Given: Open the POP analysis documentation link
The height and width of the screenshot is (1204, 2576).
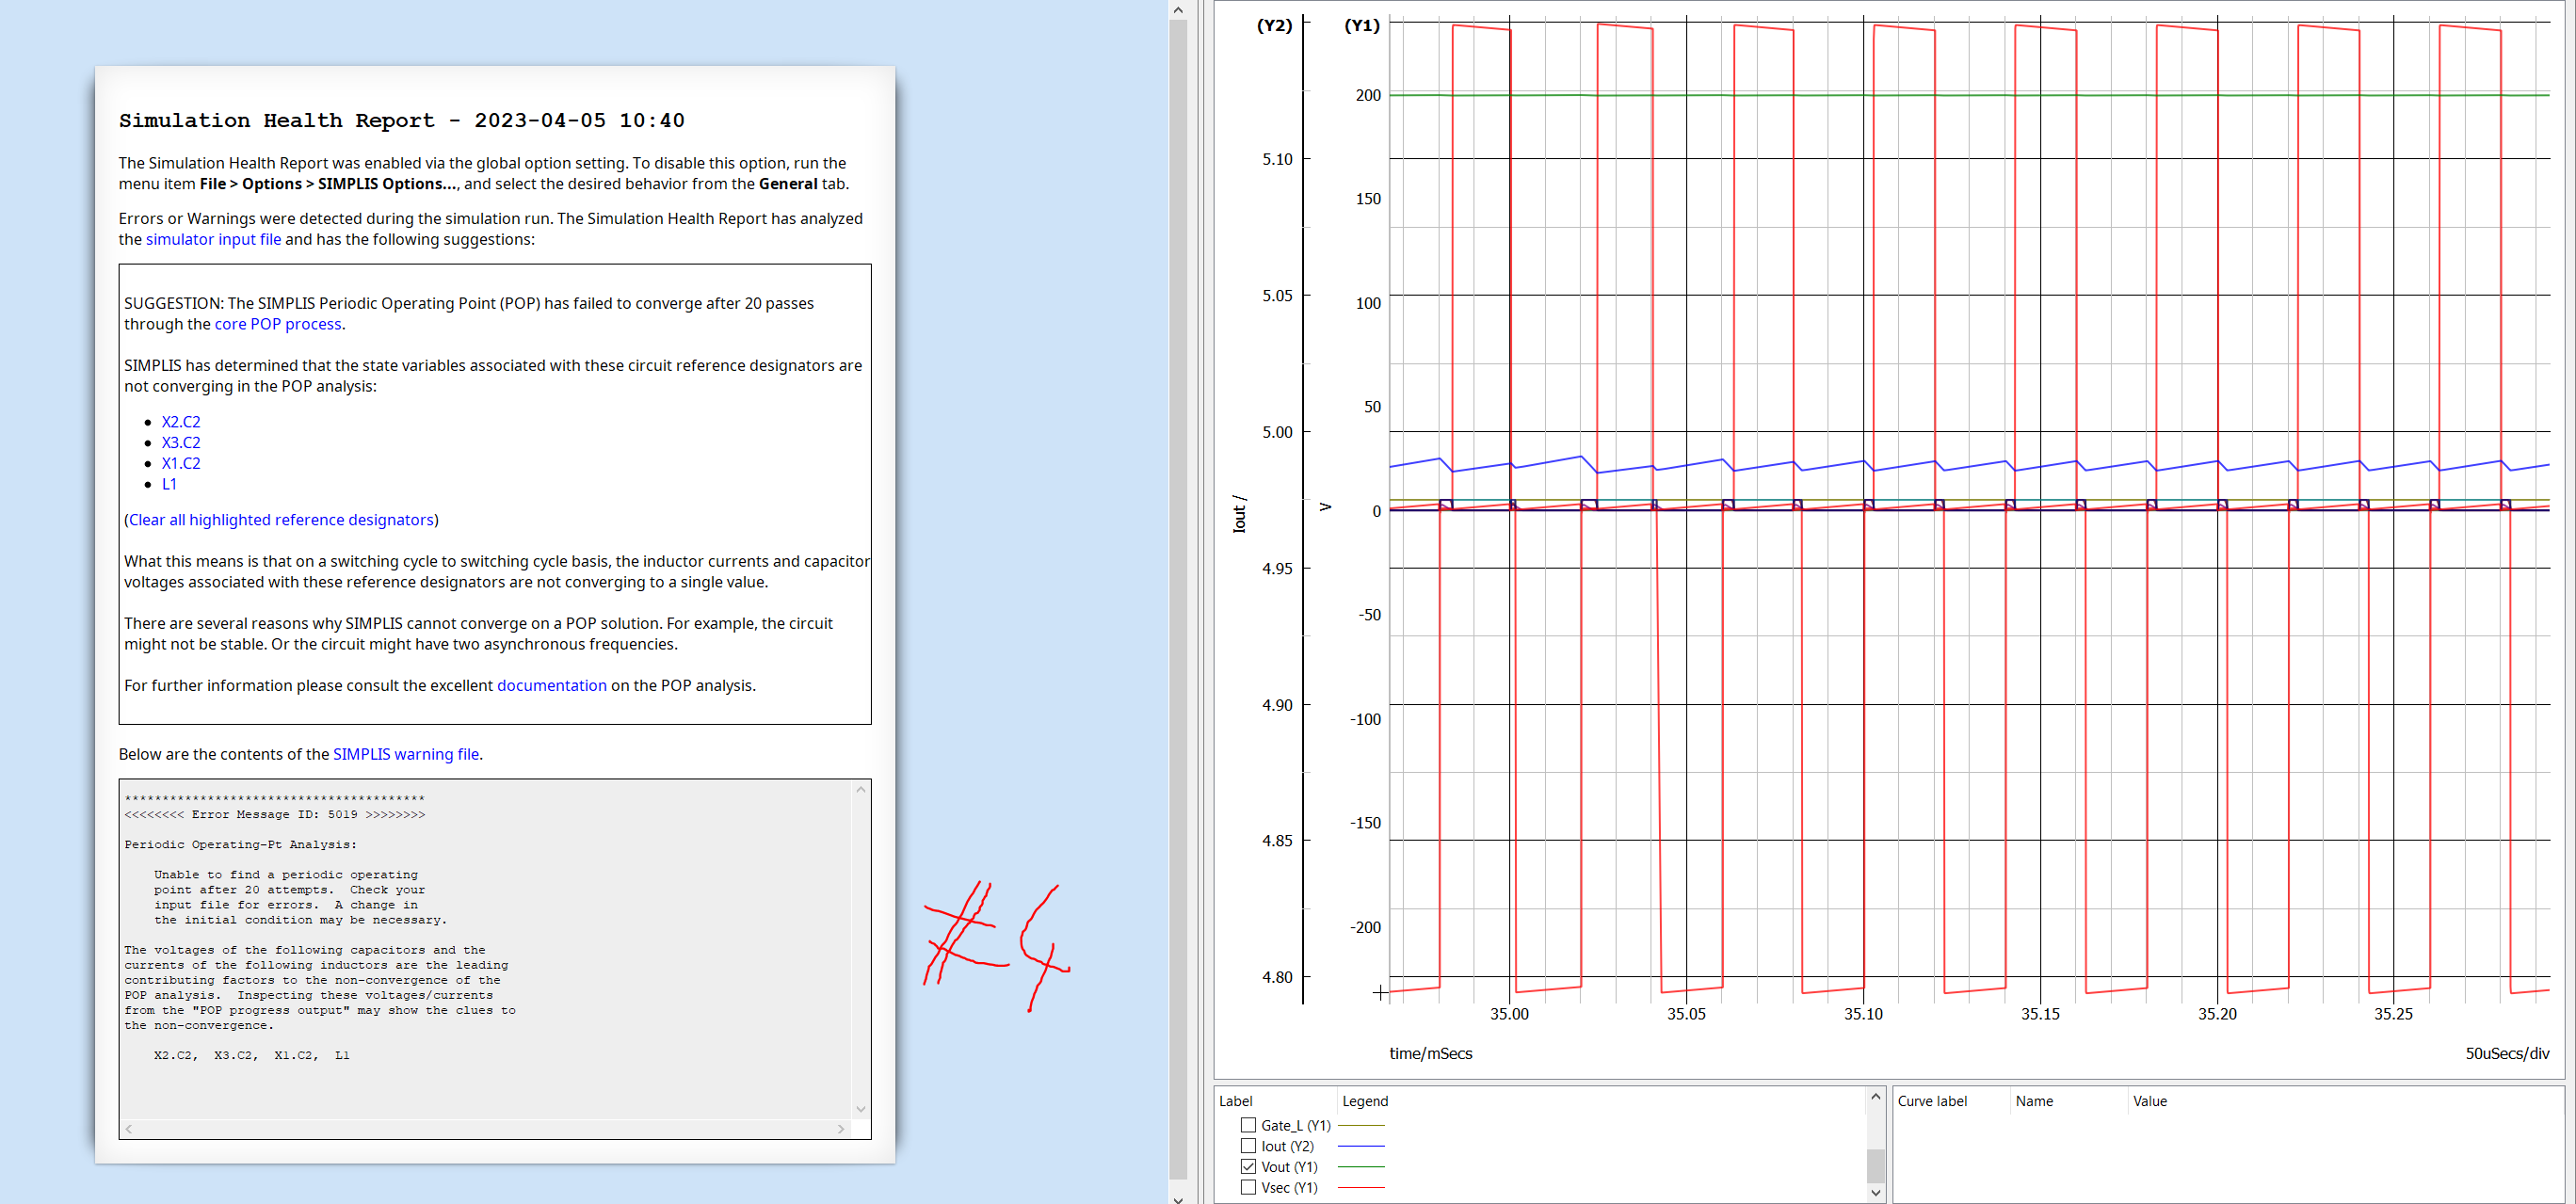Looking at the screenshot, I should point(552,685).
